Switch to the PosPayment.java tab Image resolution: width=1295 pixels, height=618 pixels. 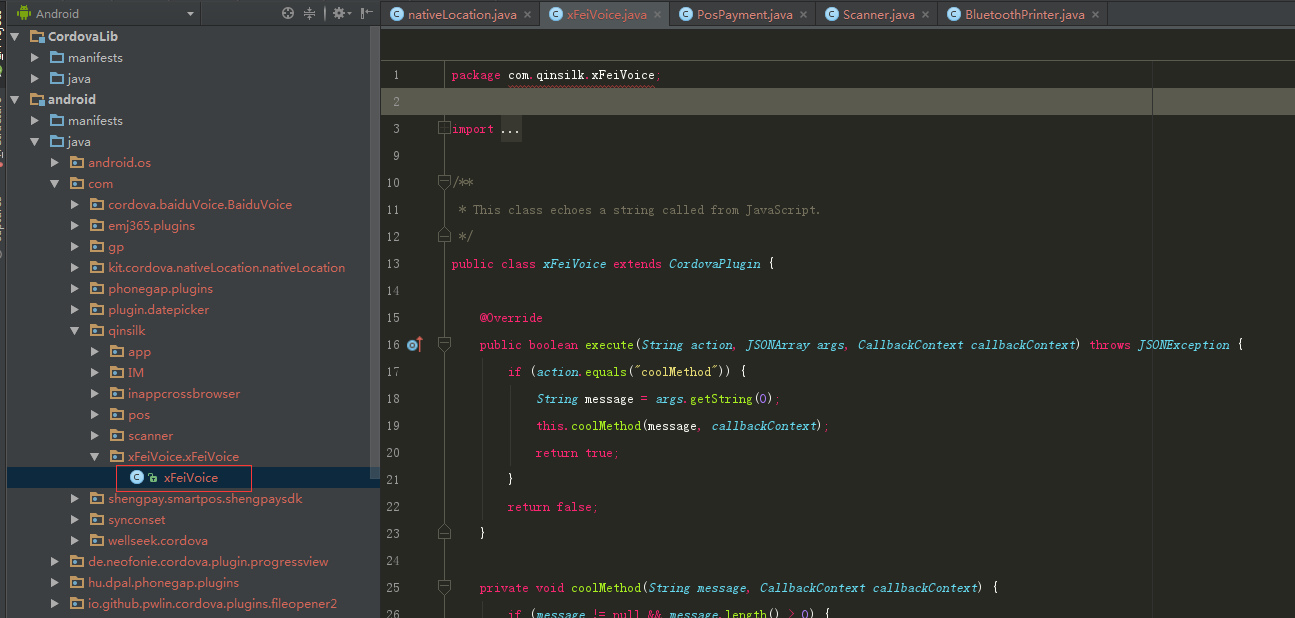pos(744,15)
